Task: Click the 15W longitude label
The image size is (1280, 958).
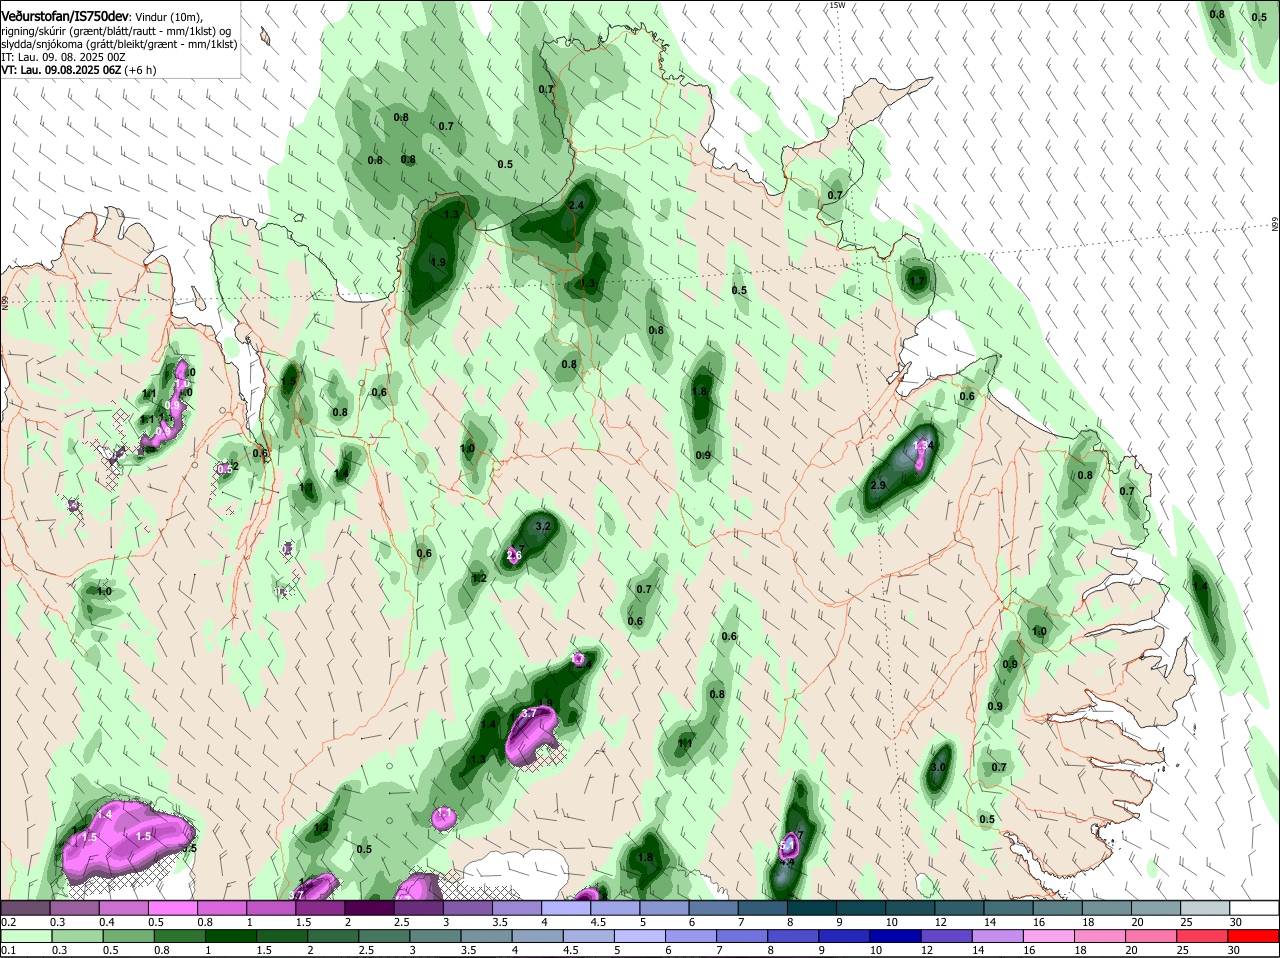Action: [x=837, y=5]
